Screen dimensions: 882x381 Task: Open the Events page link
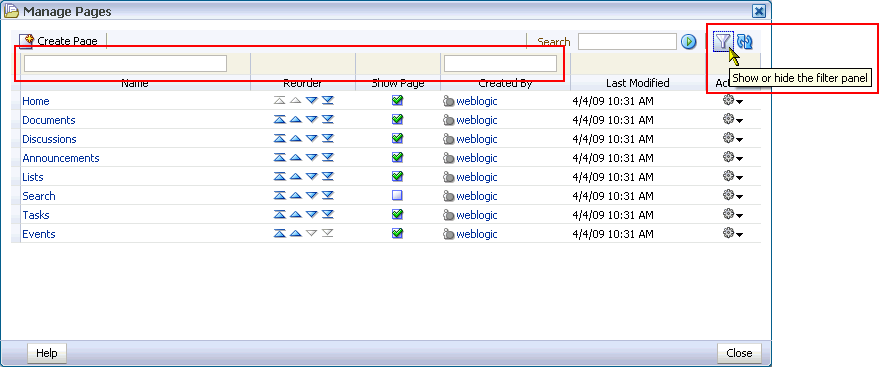point(39,234)
